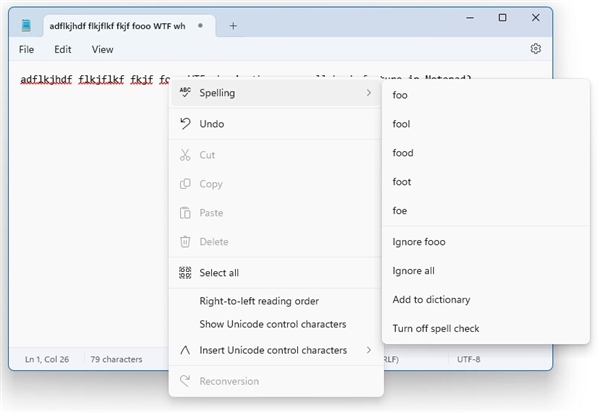This screenshot has height=412, width=600.
Task: Open the View menu
Action: 102,49
